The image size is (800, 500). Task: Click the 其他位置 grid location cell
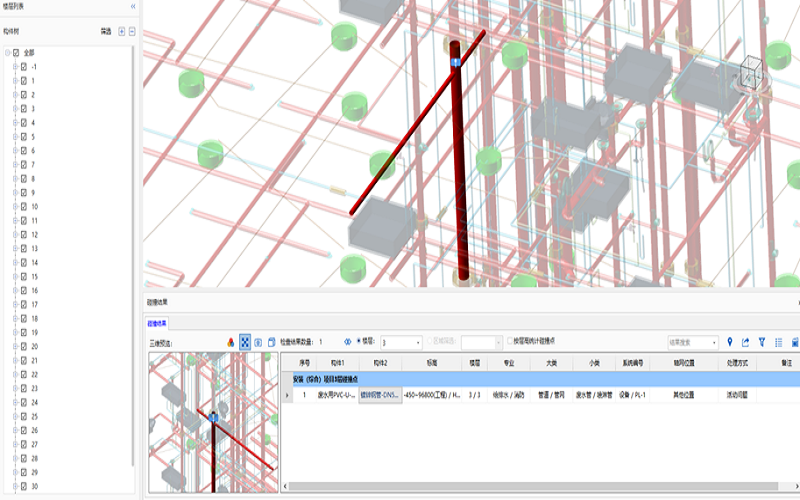pos(684,395)
